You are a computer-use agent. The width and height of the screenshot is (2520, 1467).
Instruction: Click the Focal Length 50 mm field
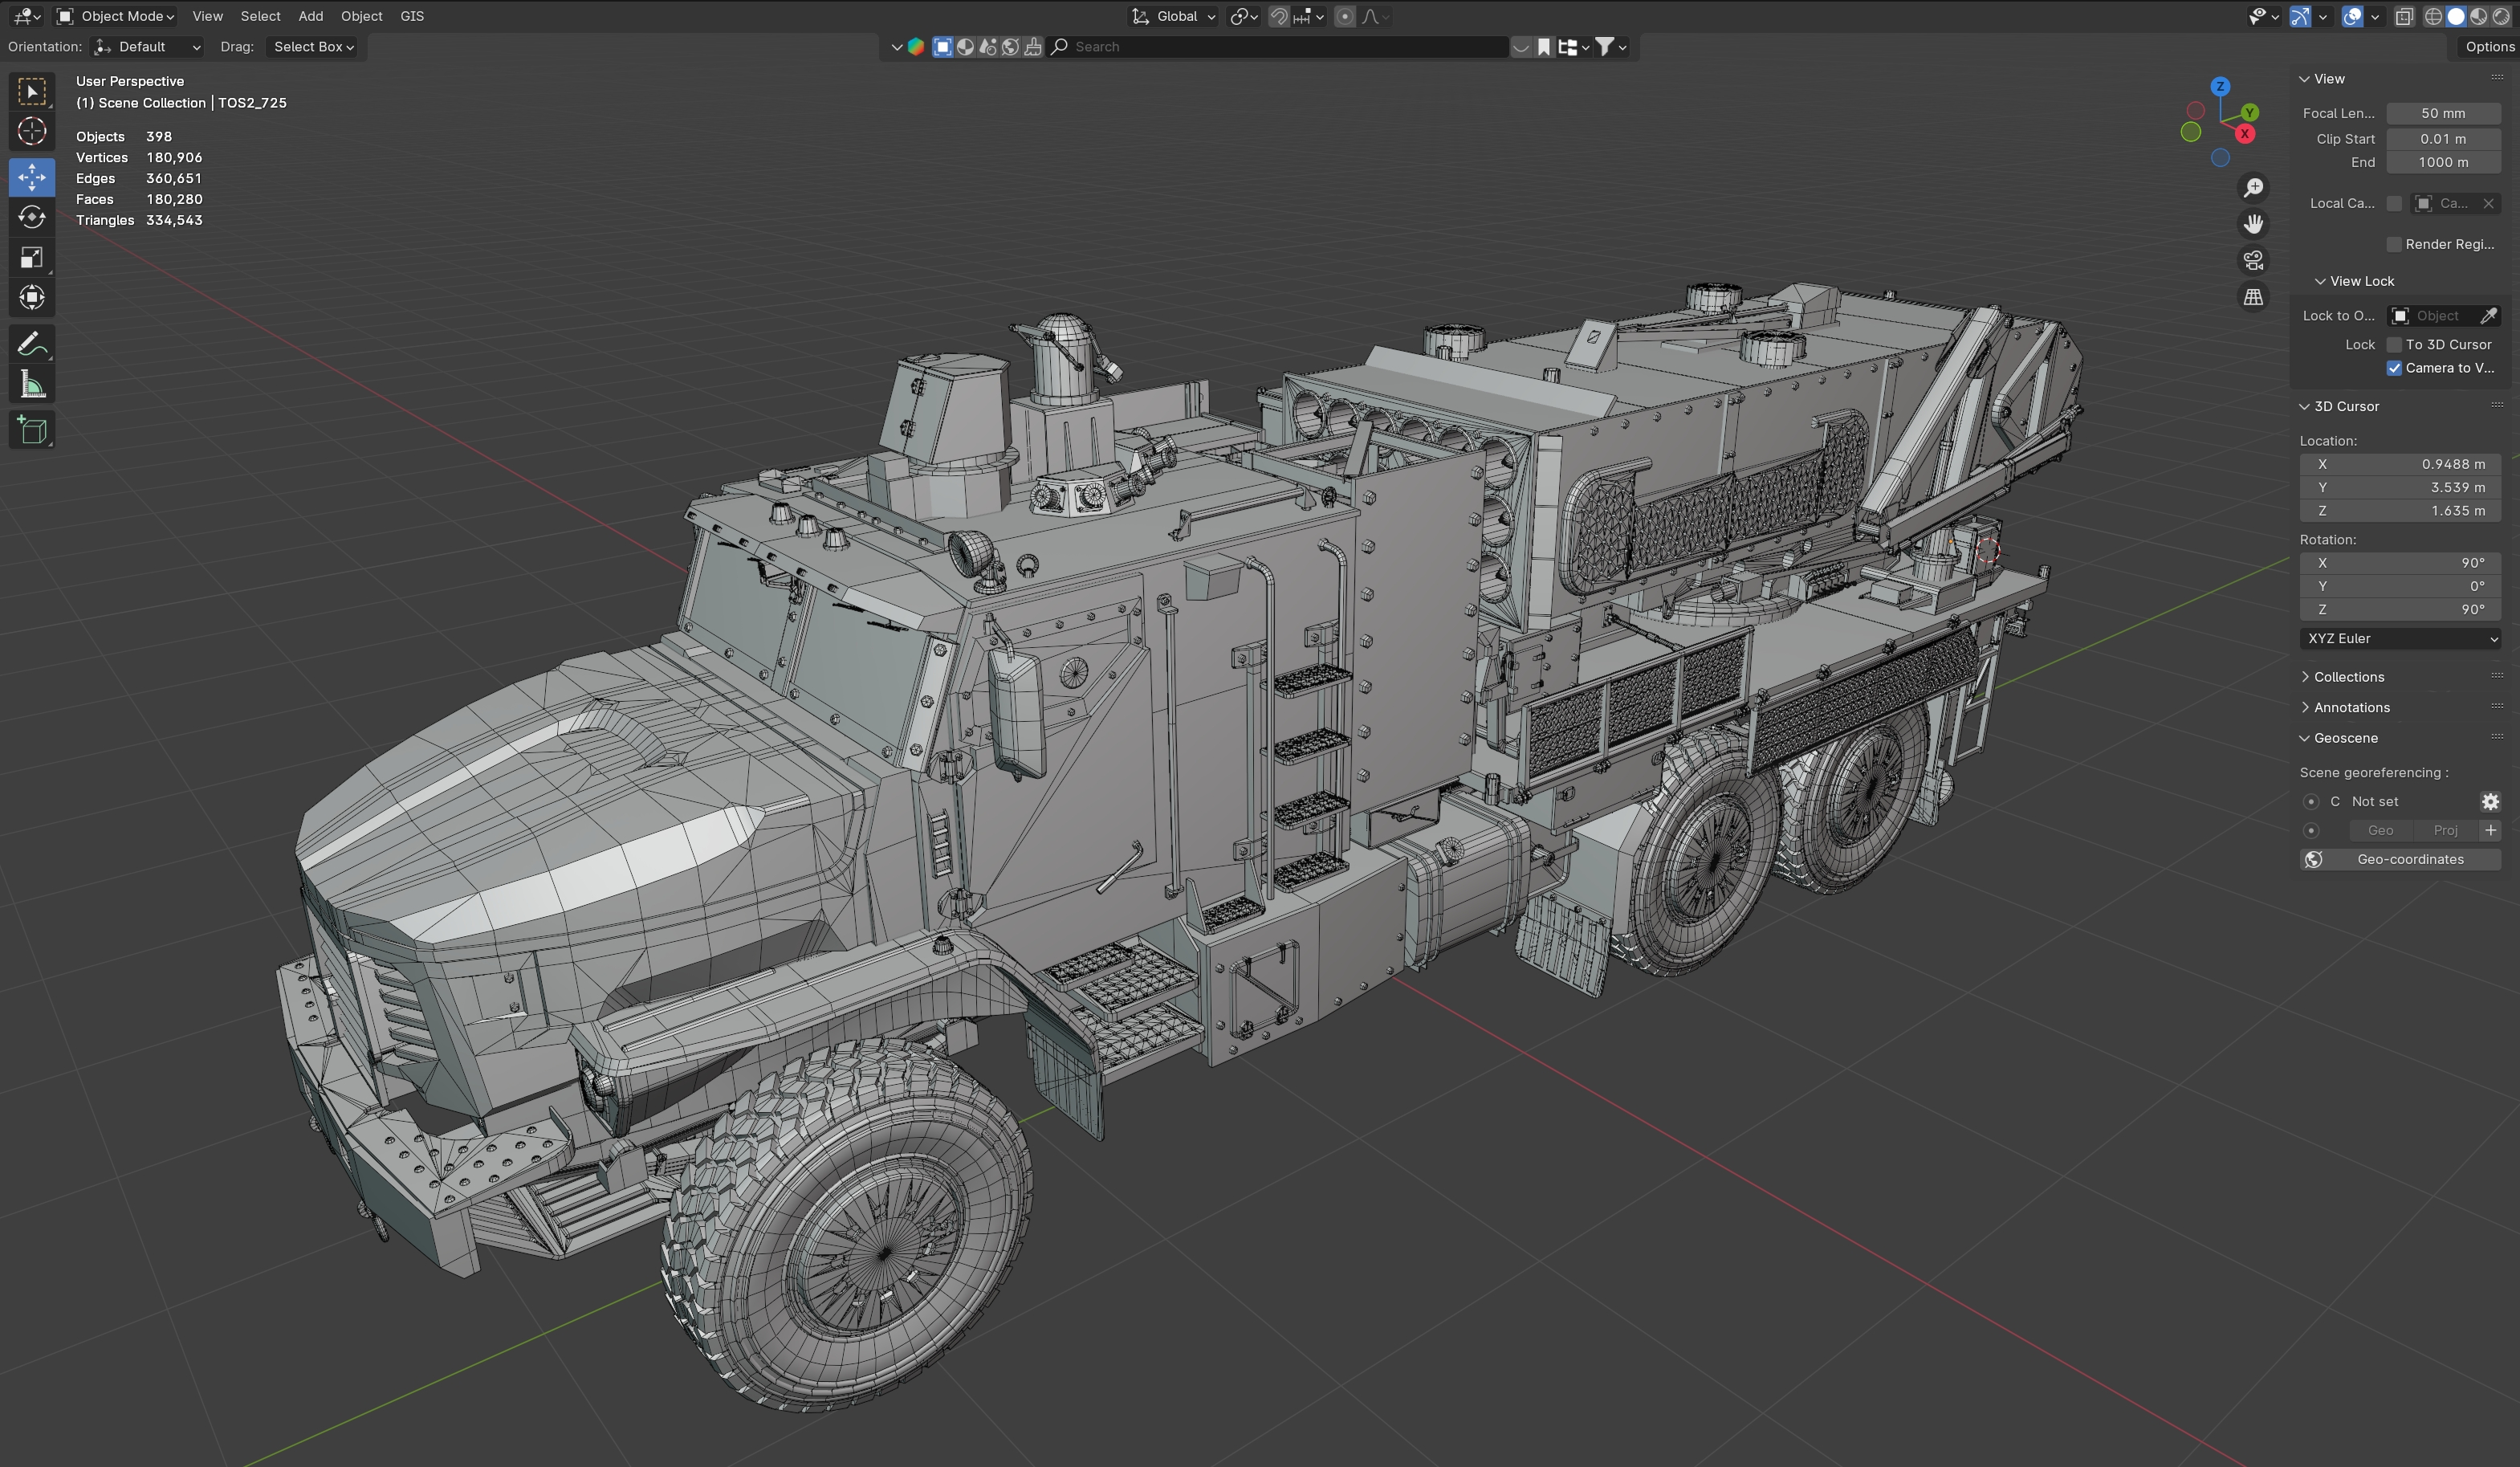[2442, 113]
